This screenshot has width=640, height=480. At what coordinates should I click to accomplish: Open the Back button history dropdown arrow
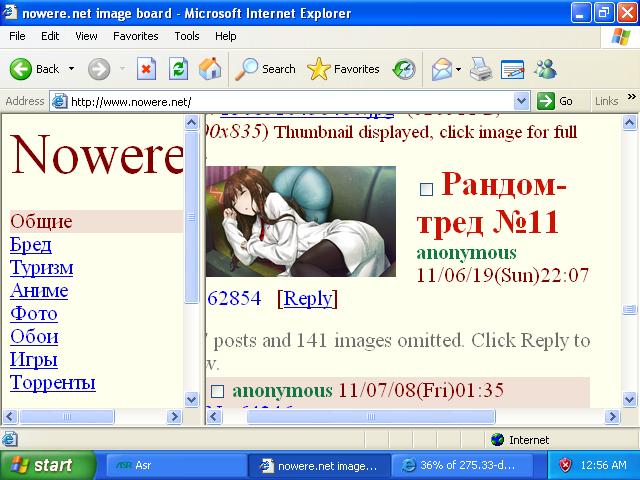point(71,69)
